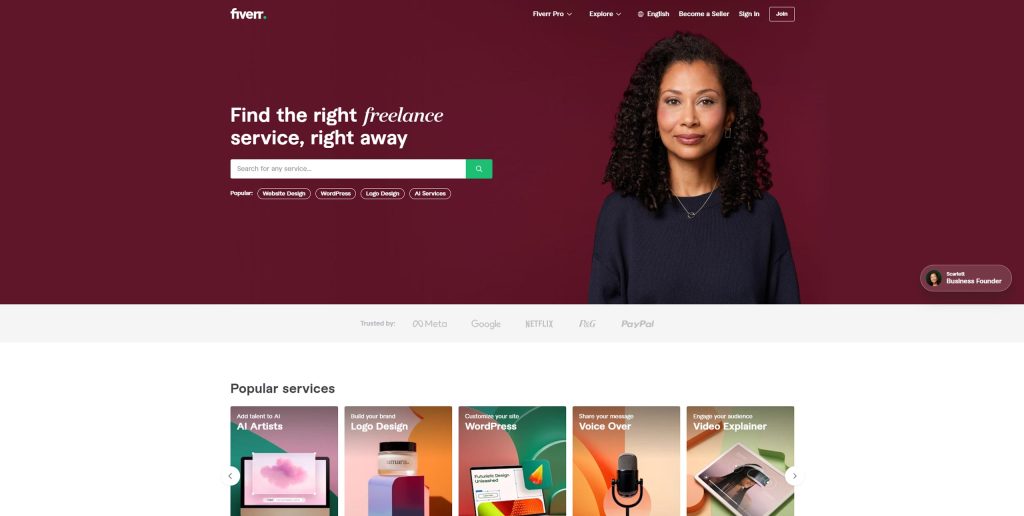Open the Explore dropdown menu
1024x516 pixels.
tap(605, 14)
